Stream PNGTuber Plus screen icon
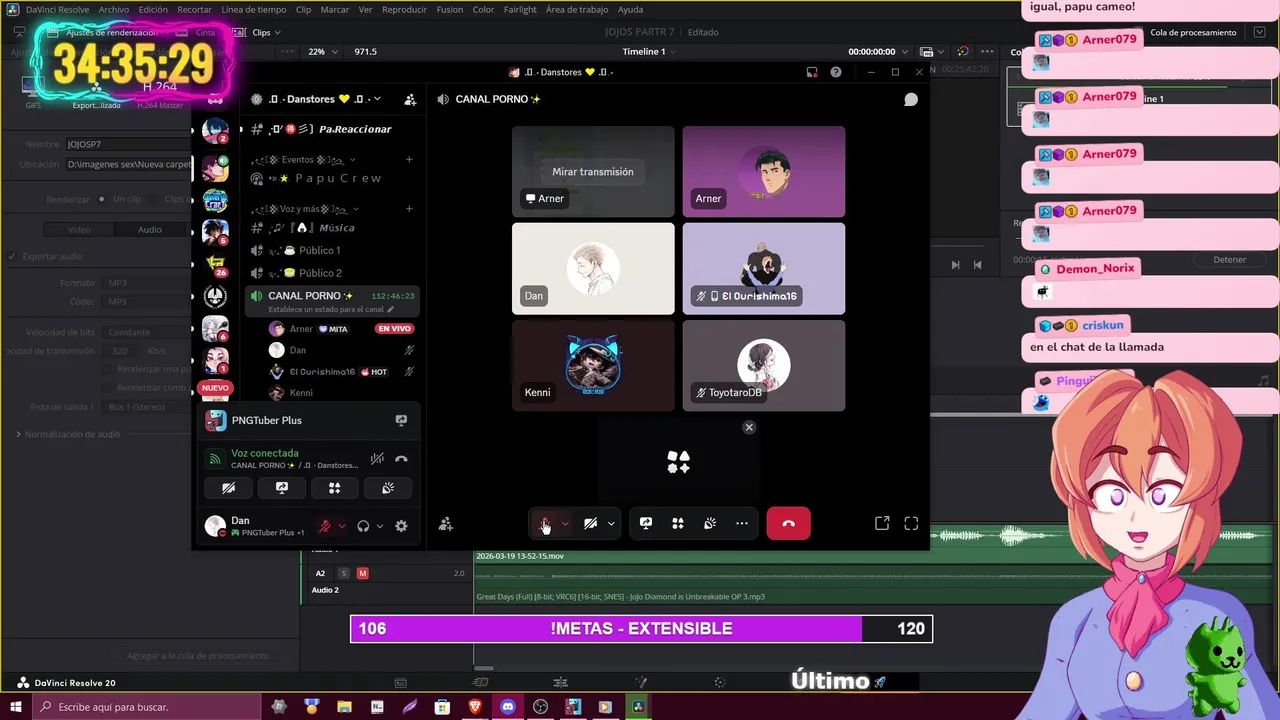This screenshot has width=1280, height=720. pos(401,420)
